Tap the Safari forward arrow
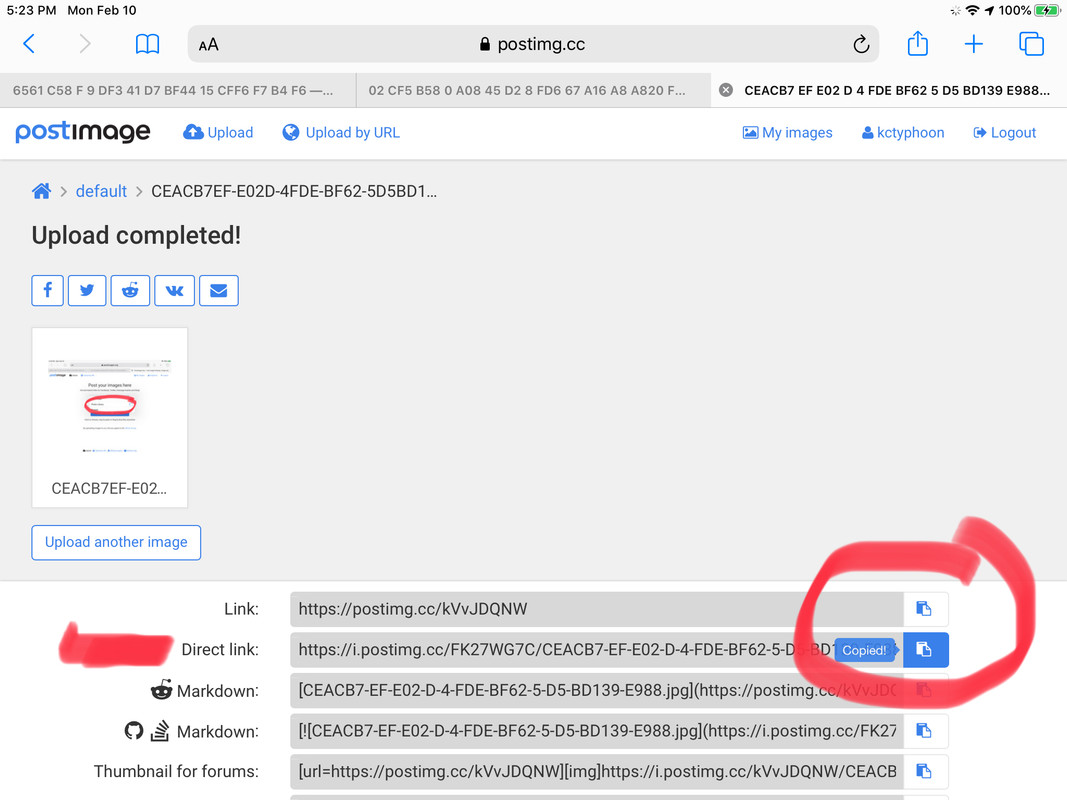The width and height of the screenshot is (1067, 800). (84, 44)
